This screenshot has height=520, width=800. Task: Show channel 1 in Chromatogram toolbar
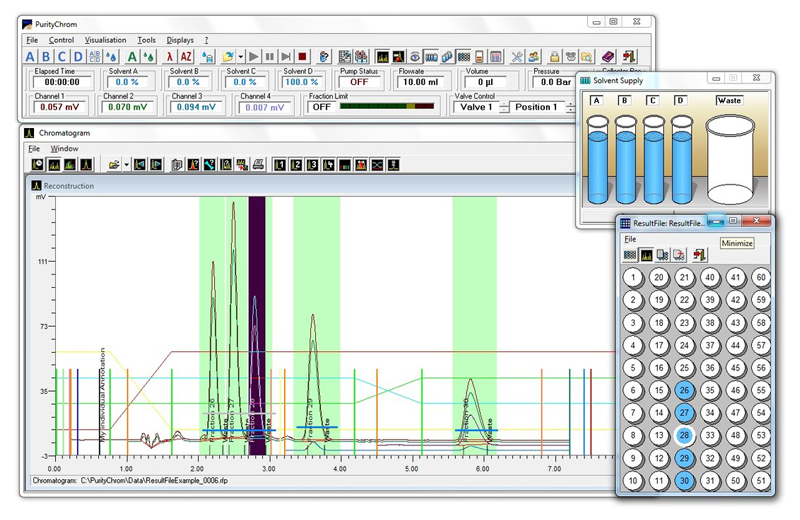coord(280,164)
